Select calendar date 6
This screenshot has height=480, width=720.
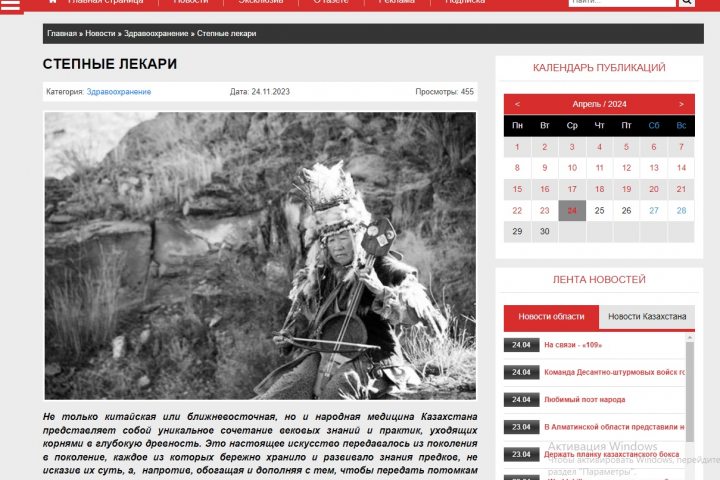coord(654,147)
